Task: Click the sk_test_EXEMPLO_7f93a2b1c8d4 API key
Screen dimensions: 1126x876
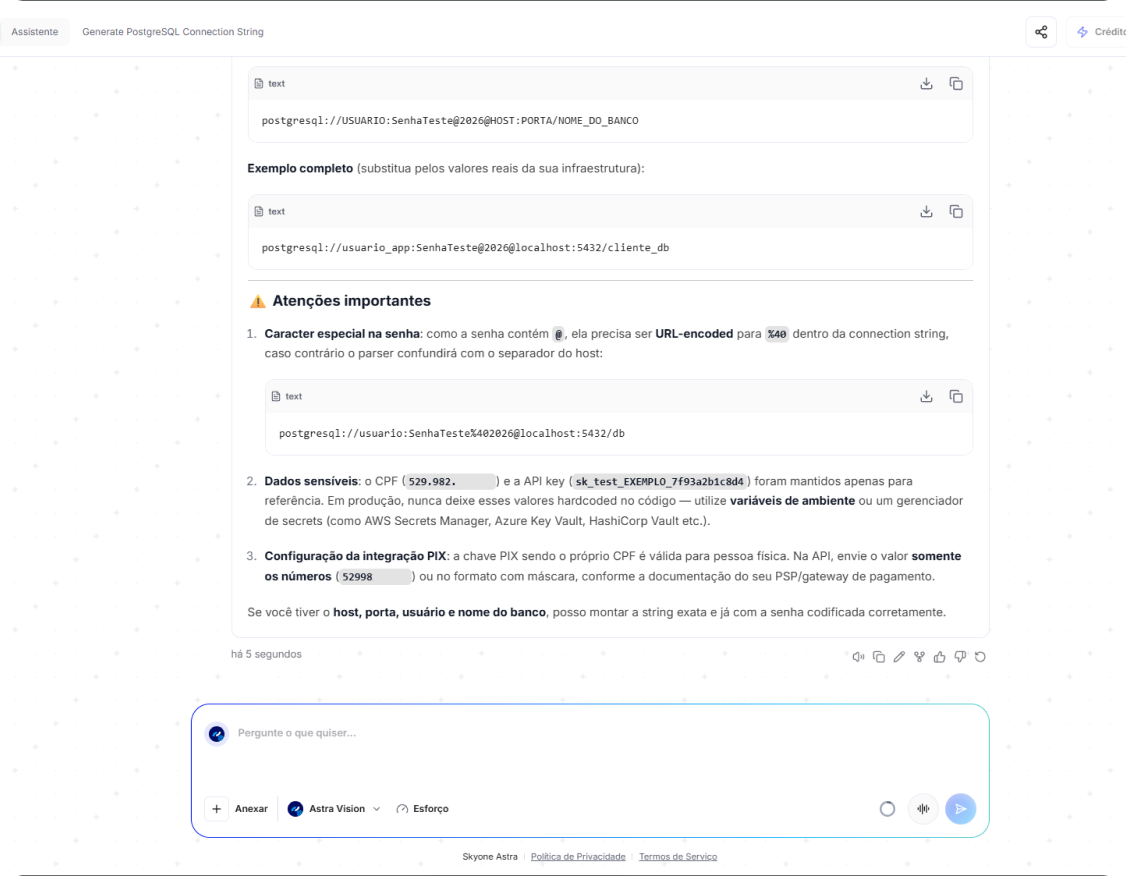Action: [x=659, y=482]
